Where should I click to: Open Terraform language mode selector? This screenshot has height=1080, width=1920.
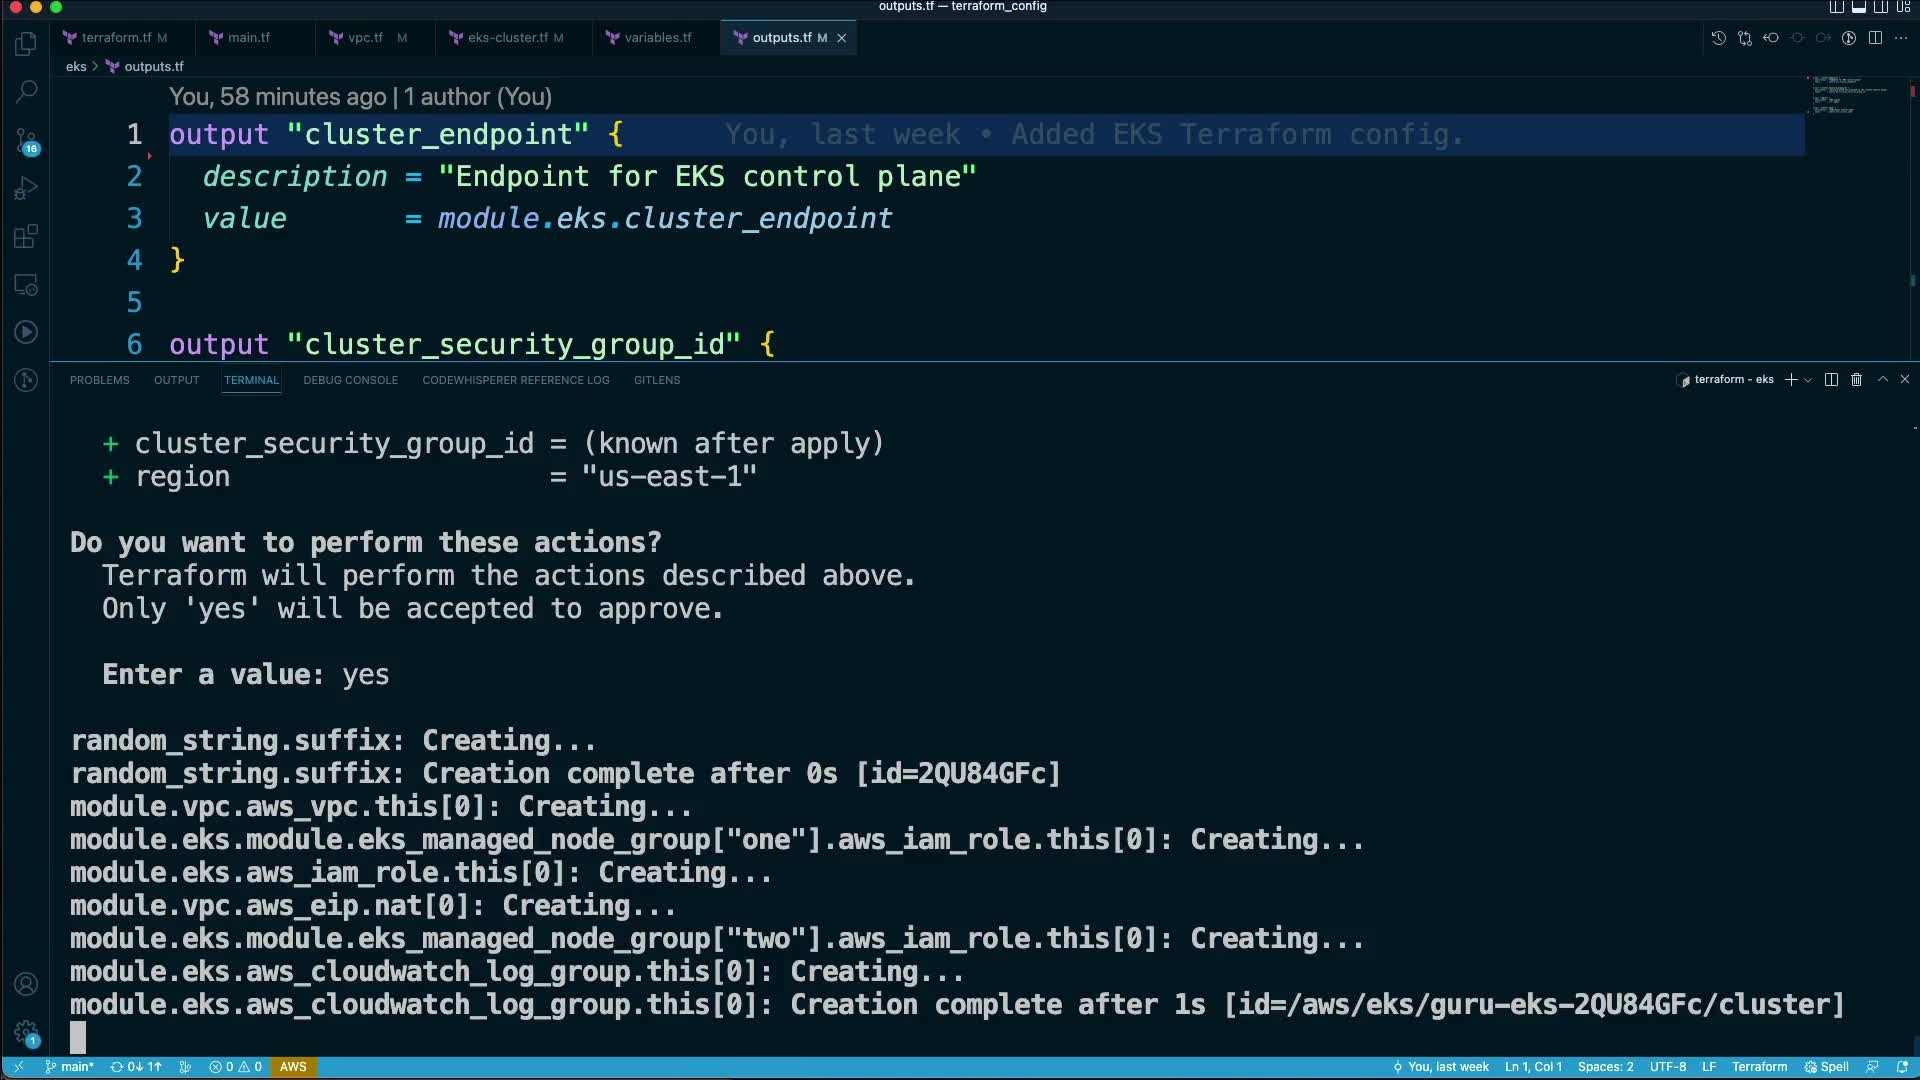(1759, 1067)
